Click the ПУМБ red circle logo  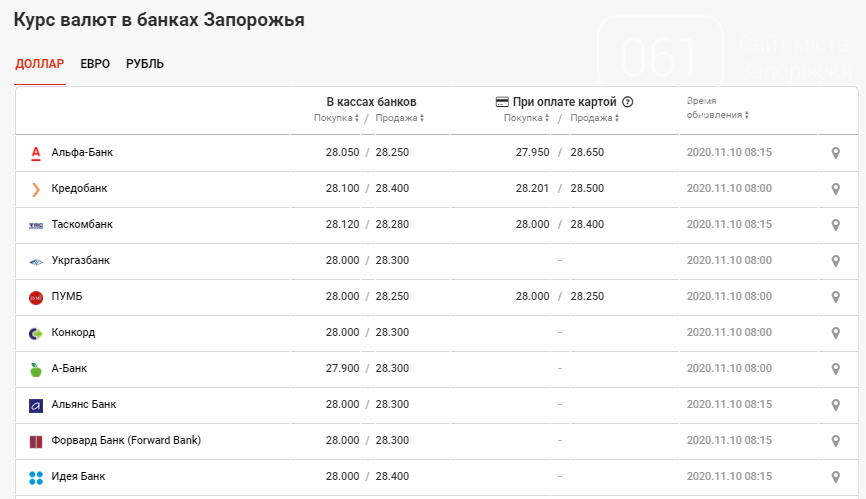coord(36,298)
